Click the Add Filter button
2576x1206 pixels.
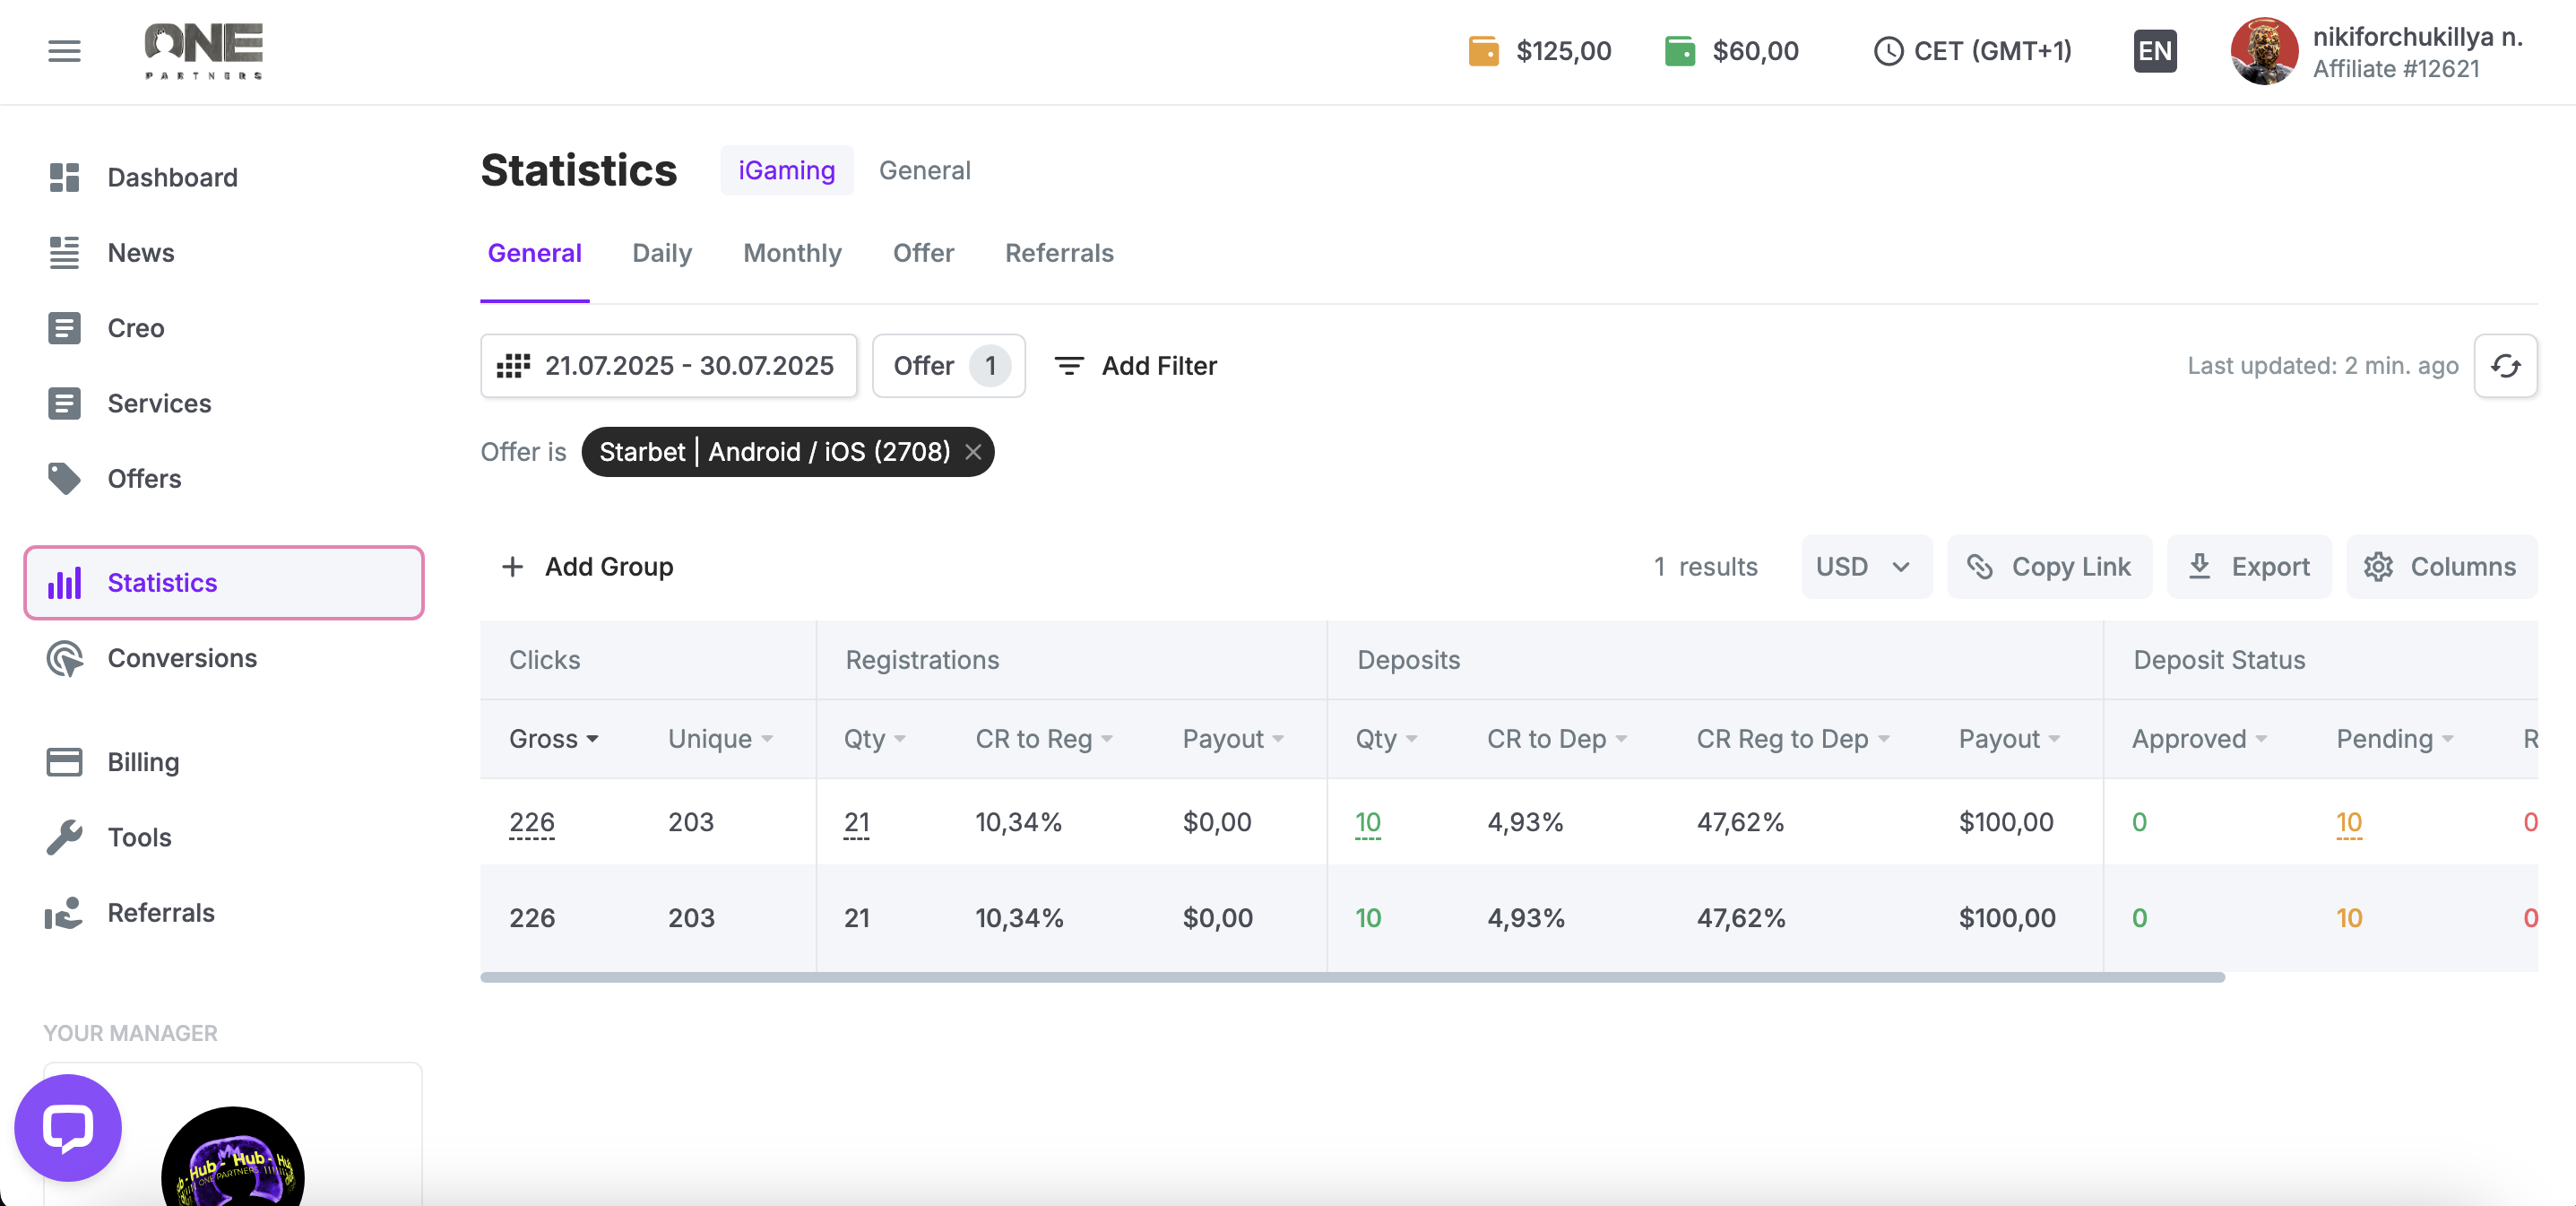(x=1136, y=366)
